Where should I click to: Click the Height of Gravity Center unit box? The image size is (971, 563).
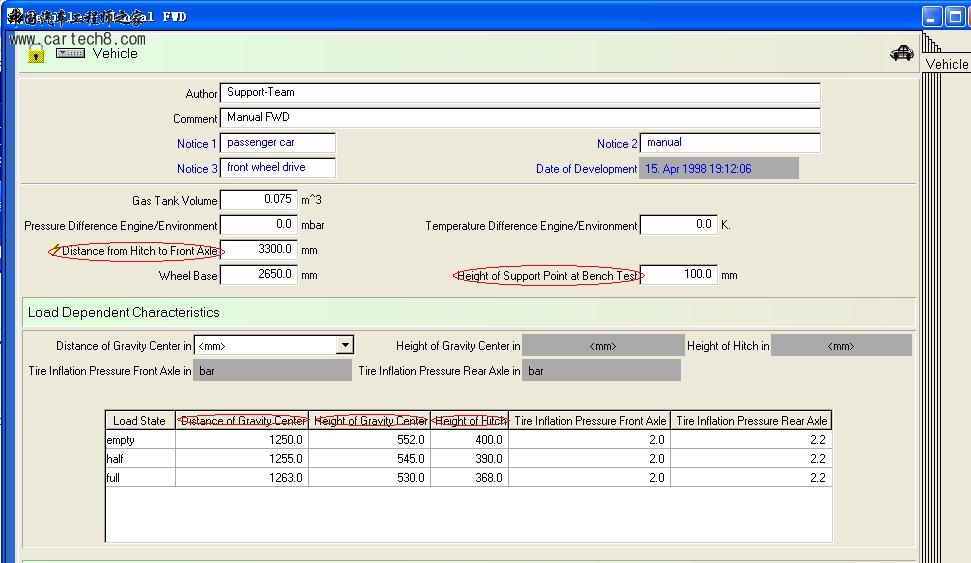603,346
